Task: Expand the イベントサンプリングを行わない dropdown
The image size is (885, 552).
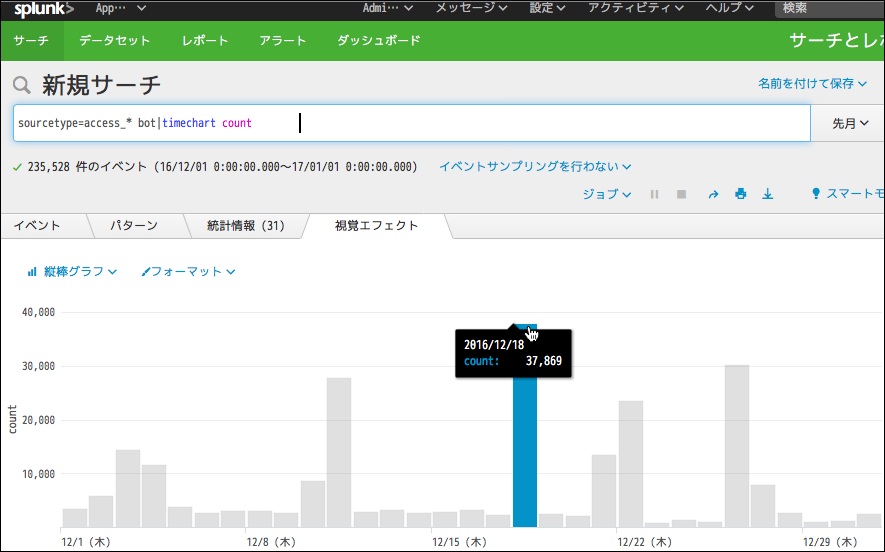Action: (x=535, y=166)
